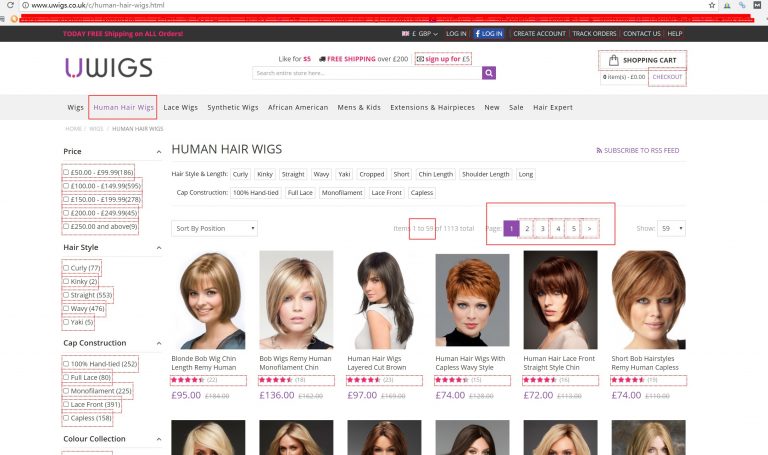Check the £250.00 and above filter
This screenshot has width=768, height=455.
(x=66, y=226)
